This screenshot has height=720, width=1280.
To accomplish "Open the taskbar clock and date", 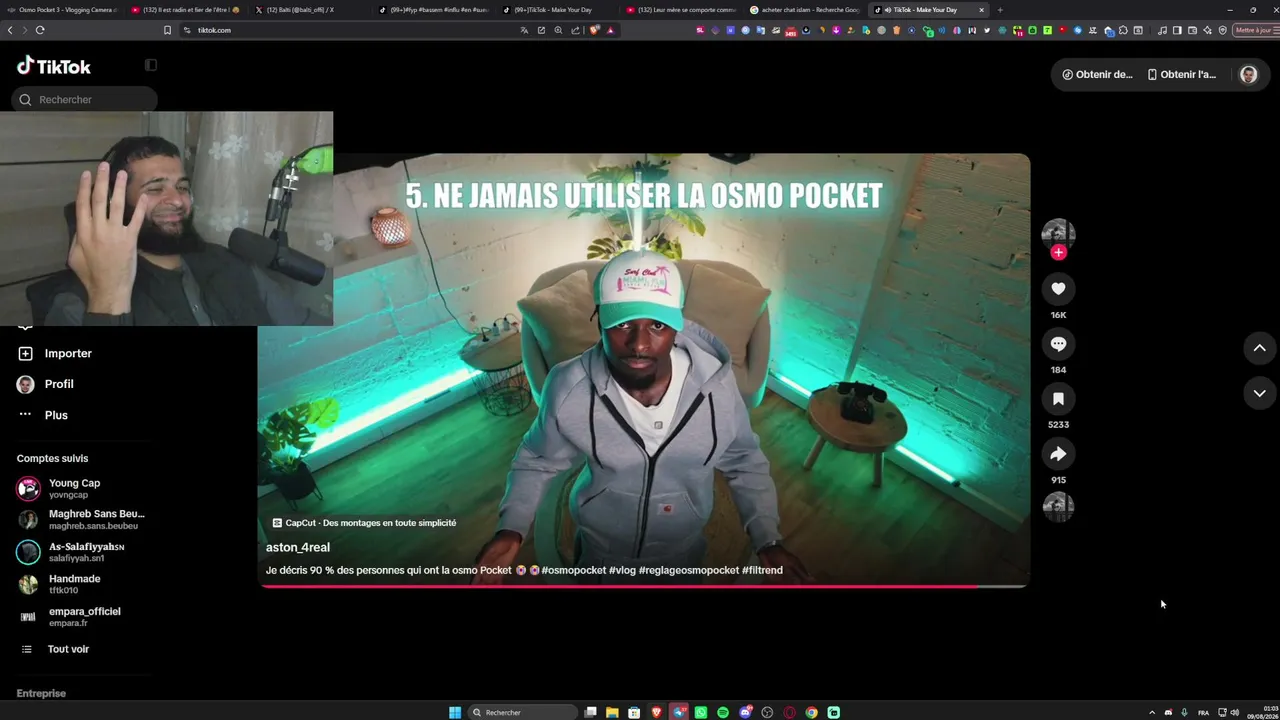I will (x=1262, y=712).
